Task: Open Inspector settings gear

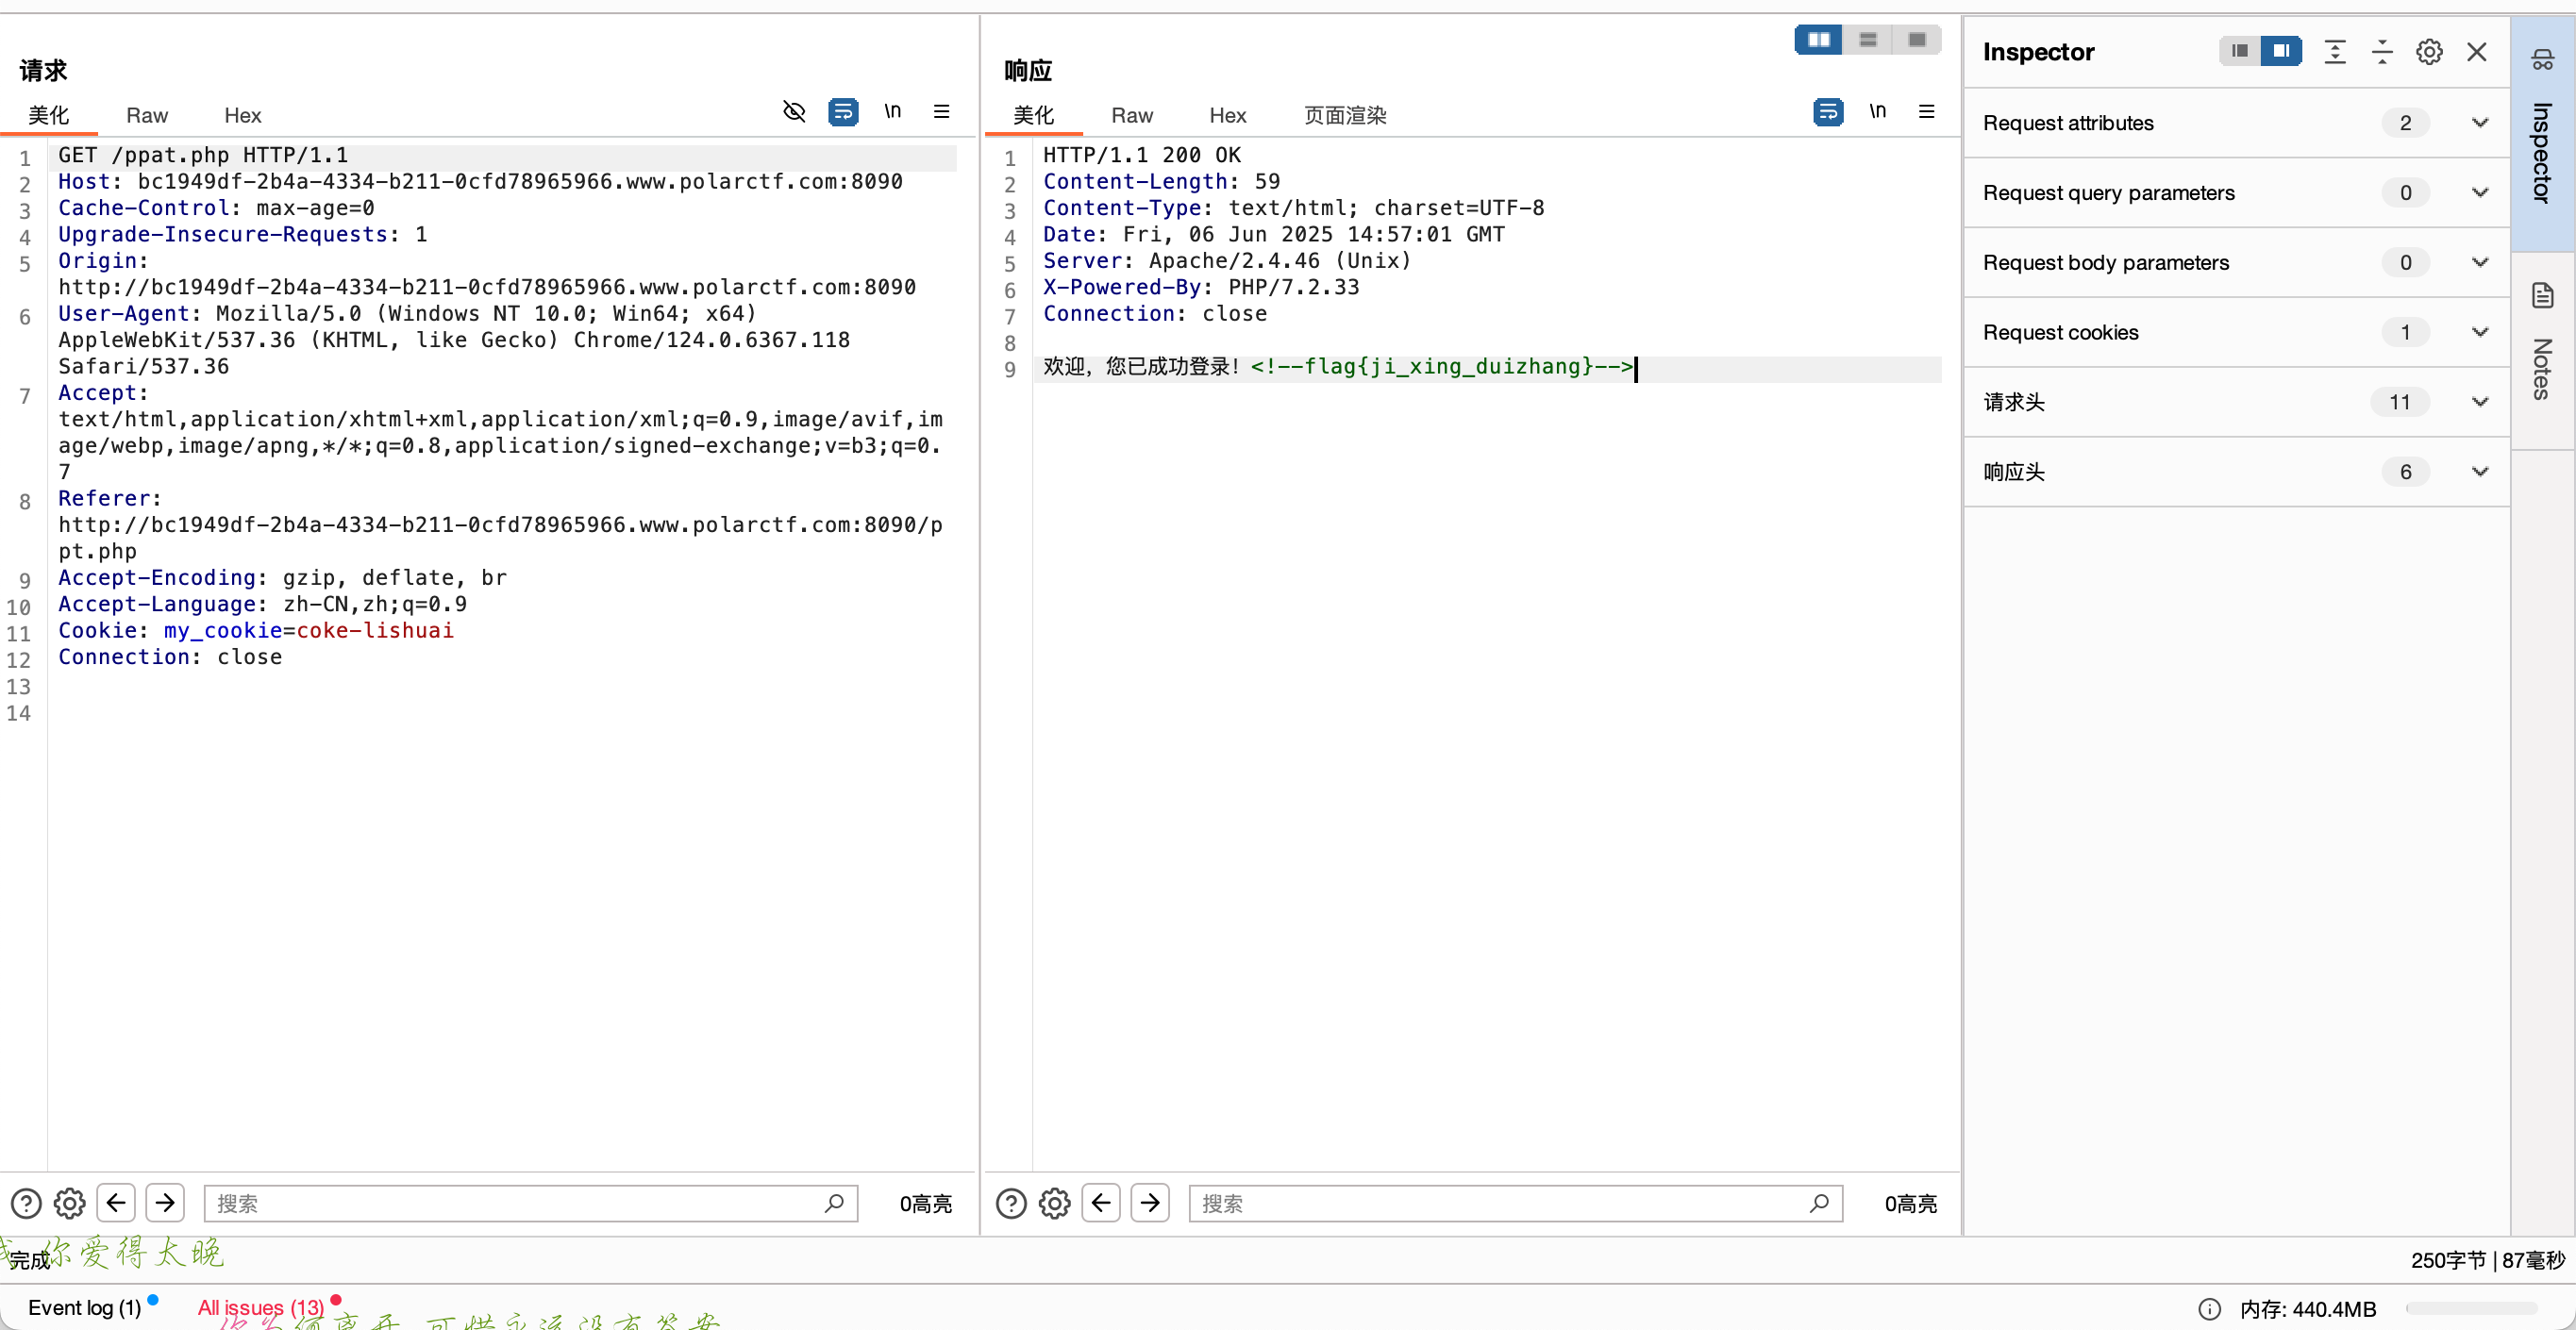Action: (x=2429, y=52)
